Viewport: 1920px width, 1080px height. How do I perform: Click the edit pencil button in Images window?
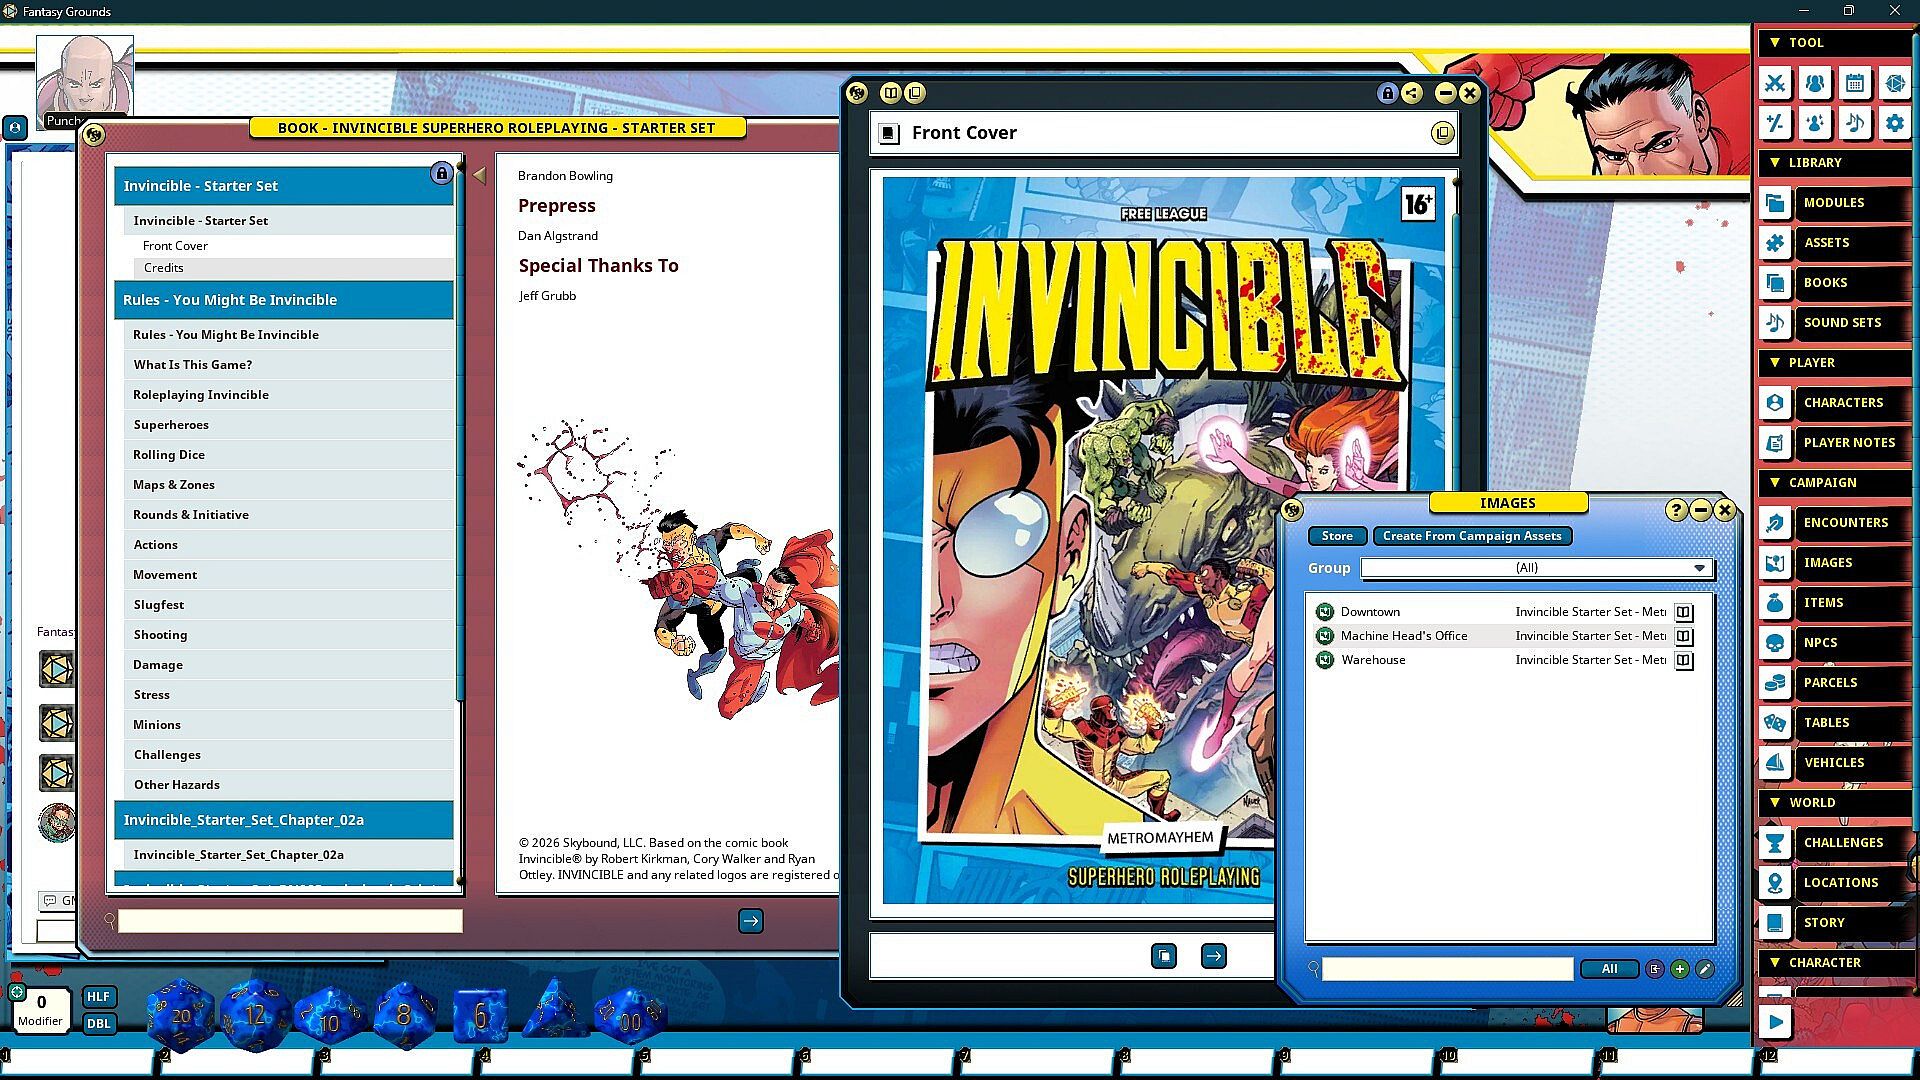tap(1705, 969)
